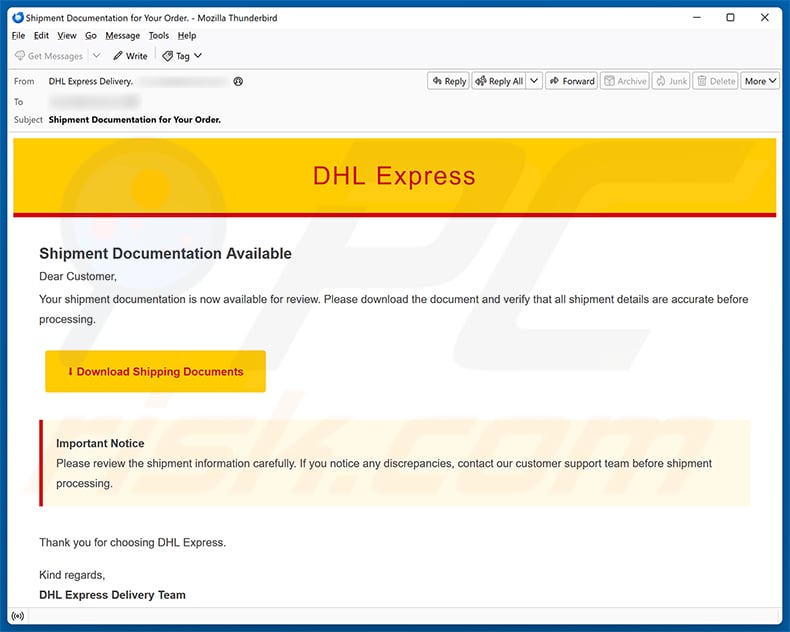This screenshot has width=790, height=632.
Task: Click the online status icon in status bar
Action: pyautogui.click(x=18, y=616)
